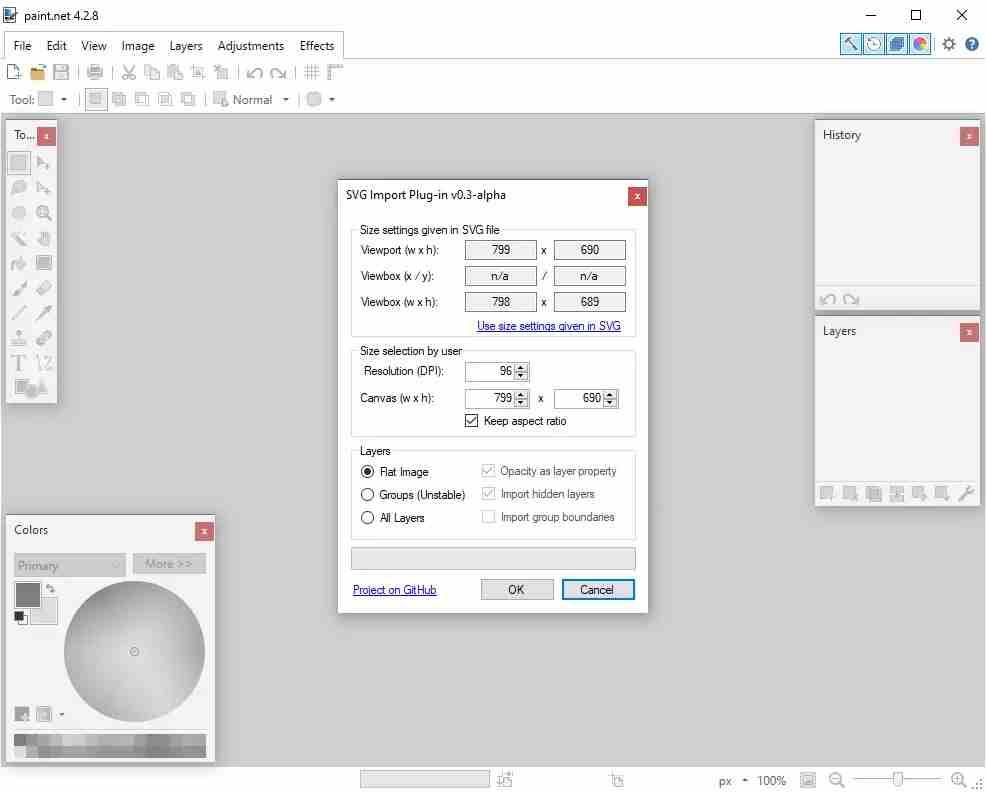Select Groups (Unstable) radio button
Screen dimensions: 986x793
[x=367, y=495]
